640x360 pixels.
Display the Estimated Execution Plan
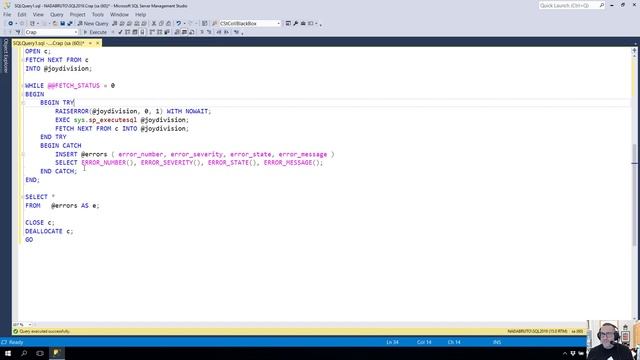(127, 32)
